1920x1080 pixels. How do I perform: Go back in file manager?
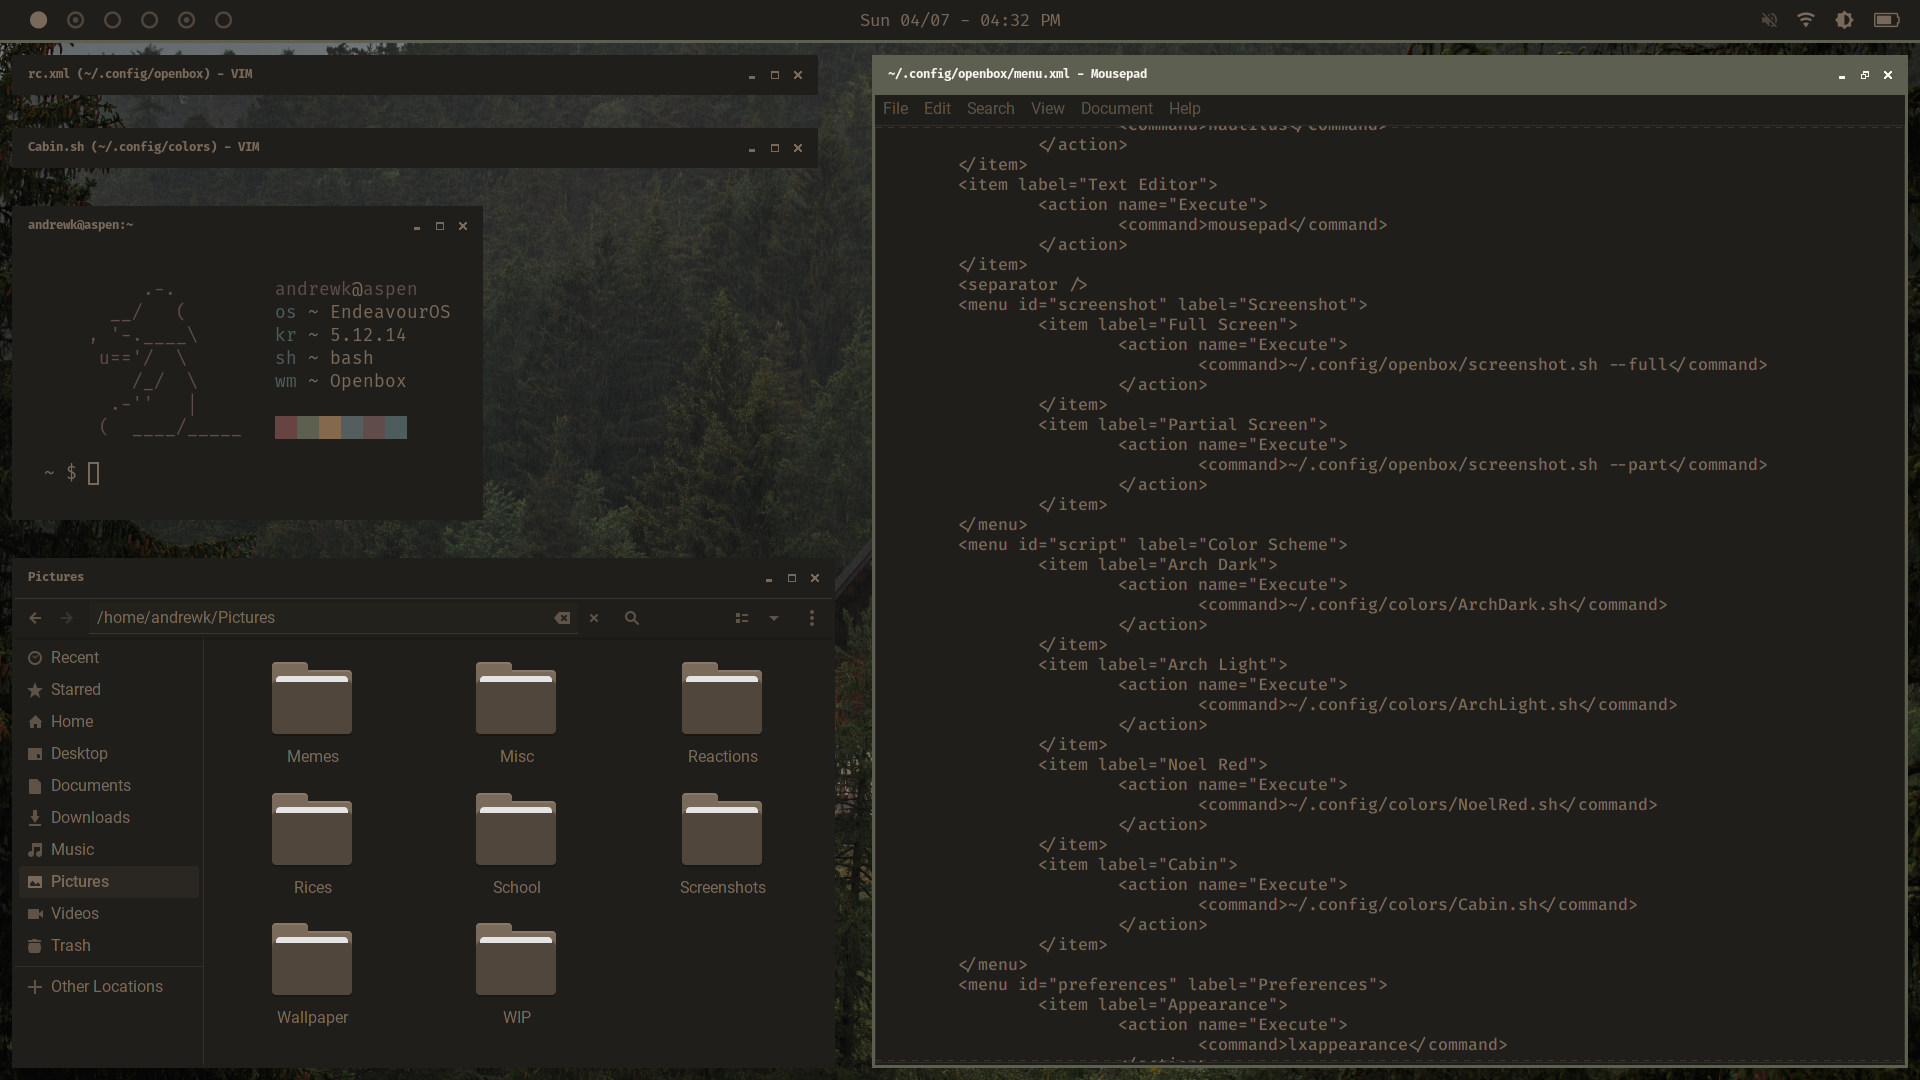coord(35,618)
